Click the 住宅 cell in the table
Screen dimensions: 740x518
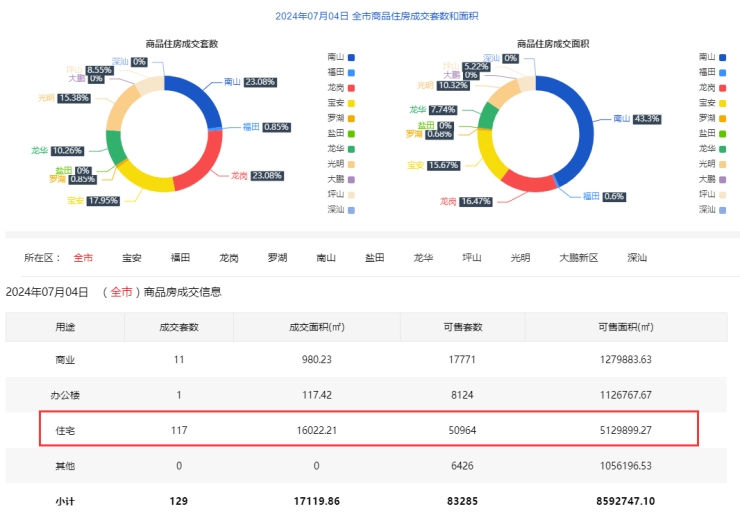point(64,429)
